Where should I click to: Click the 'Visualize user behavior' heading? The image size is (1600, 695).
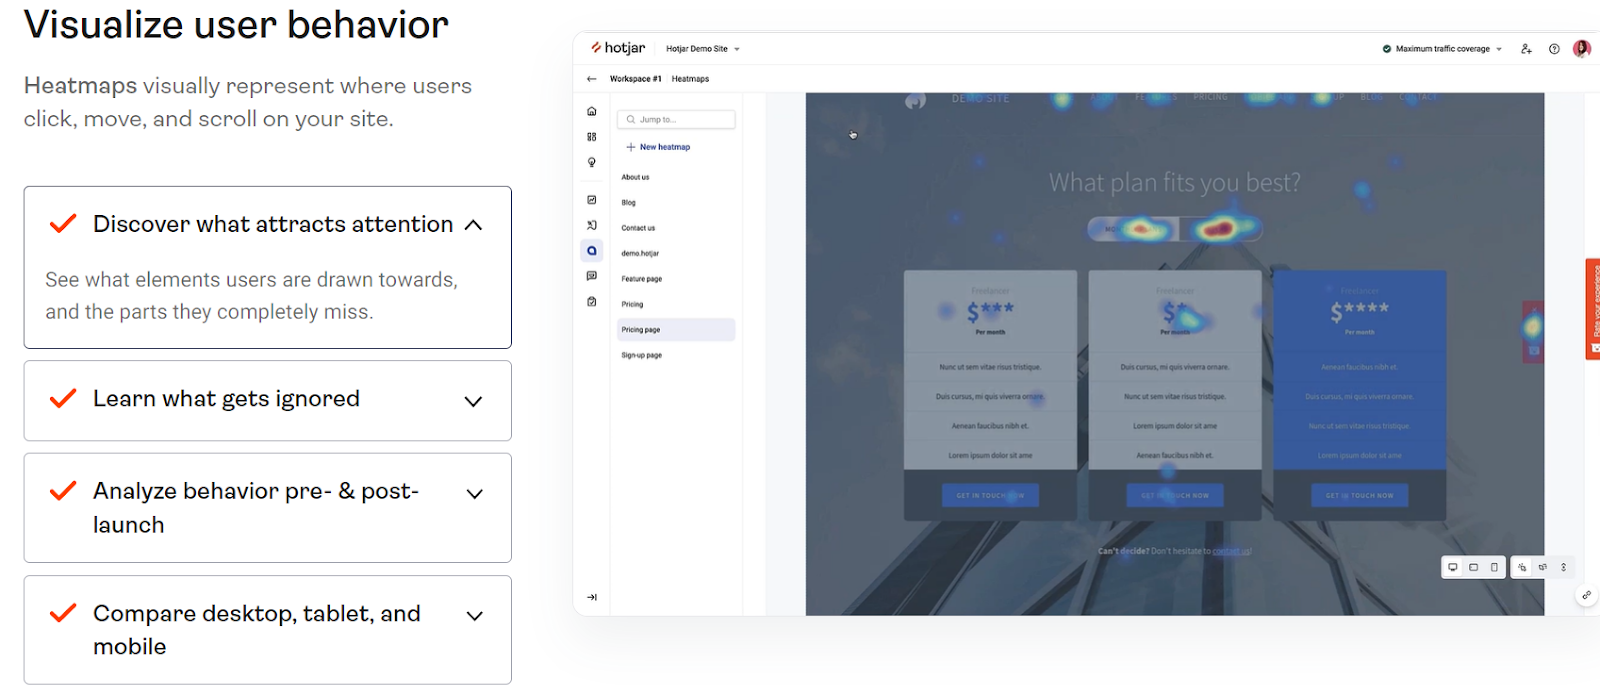236,24
